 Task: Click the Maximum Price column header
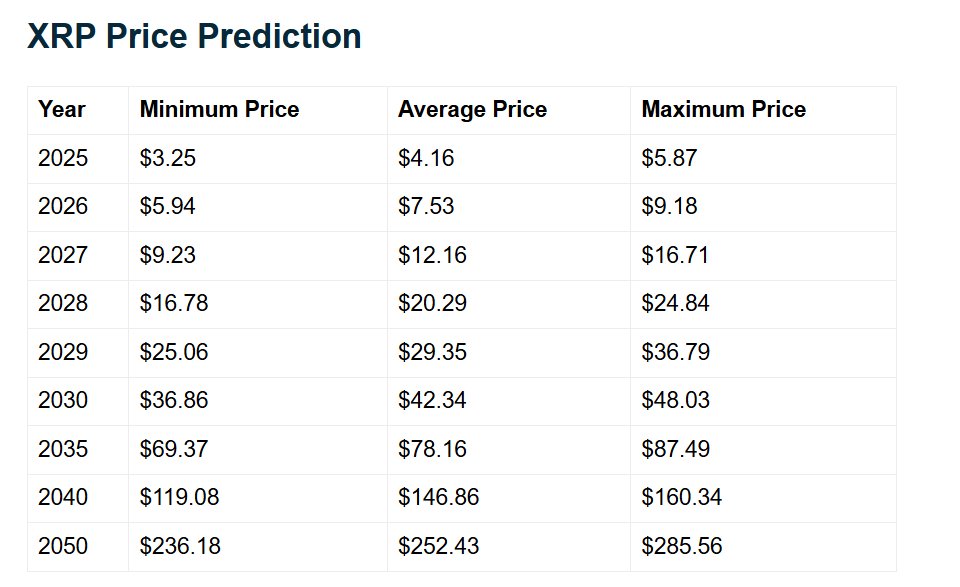tap(723, 110)
